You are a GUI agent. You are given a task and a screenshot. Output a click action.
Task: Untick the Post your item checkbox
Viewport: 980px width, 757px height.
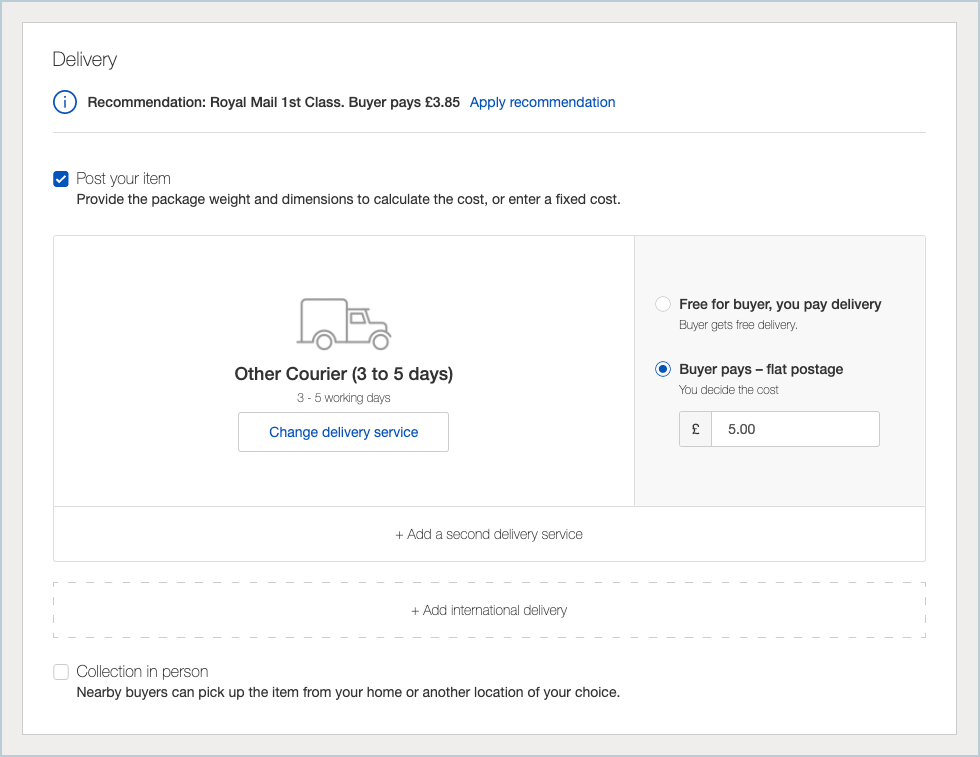click(62, 179)
